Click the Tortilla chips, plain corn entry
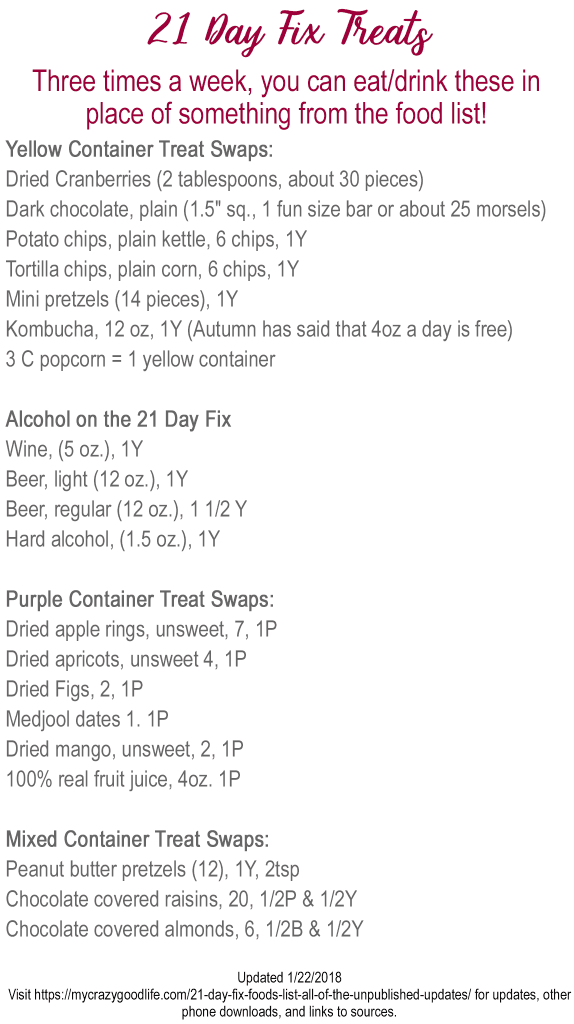The image size is (574, 1024). (151, 270)
